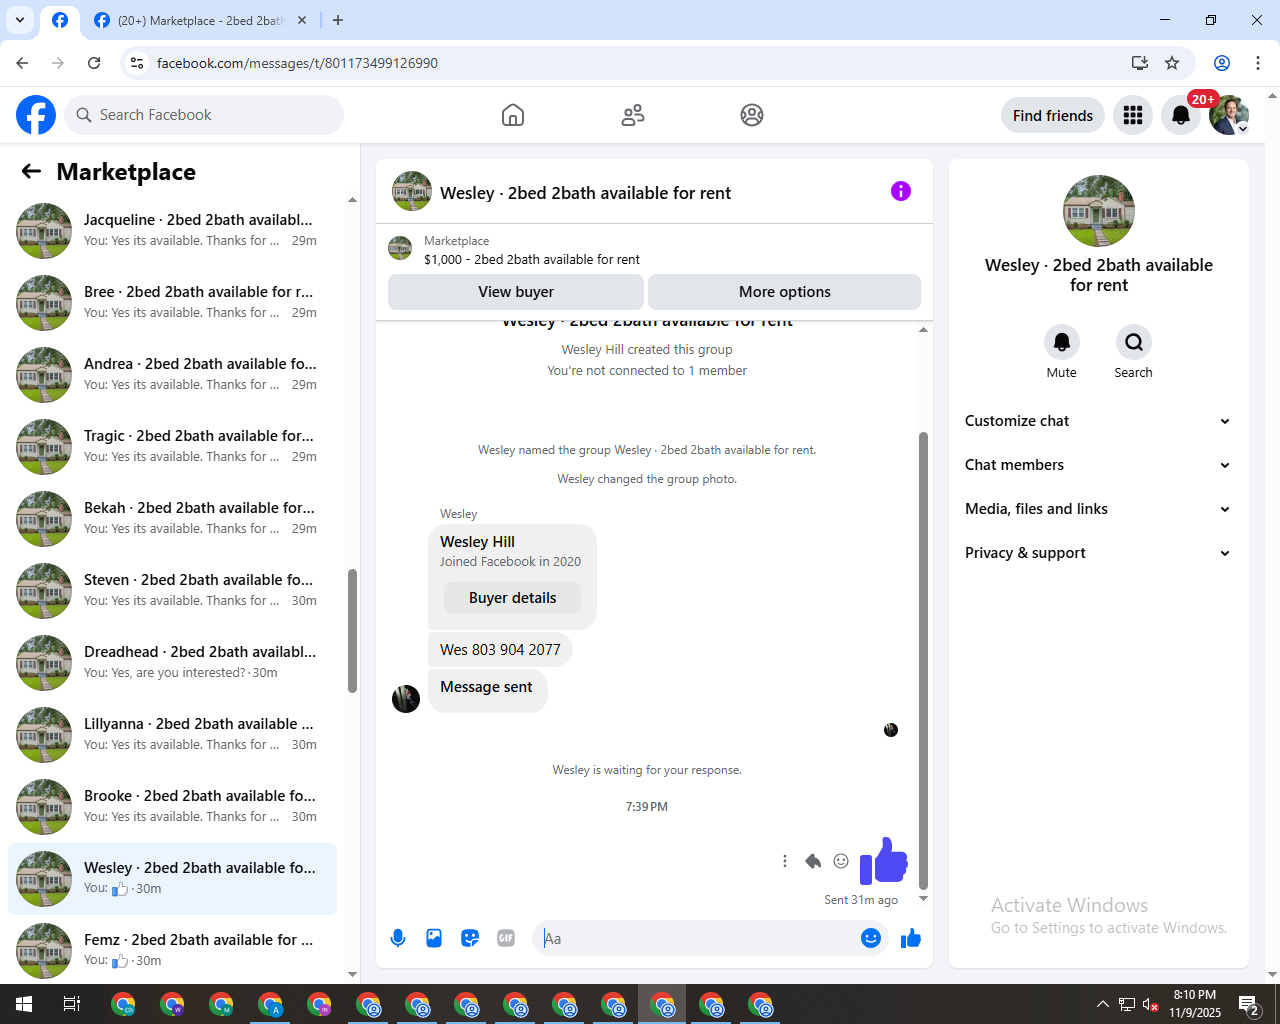Open Brooke's 2bed 2bath conversation
1280x1024 pixels.
[172, 806]
